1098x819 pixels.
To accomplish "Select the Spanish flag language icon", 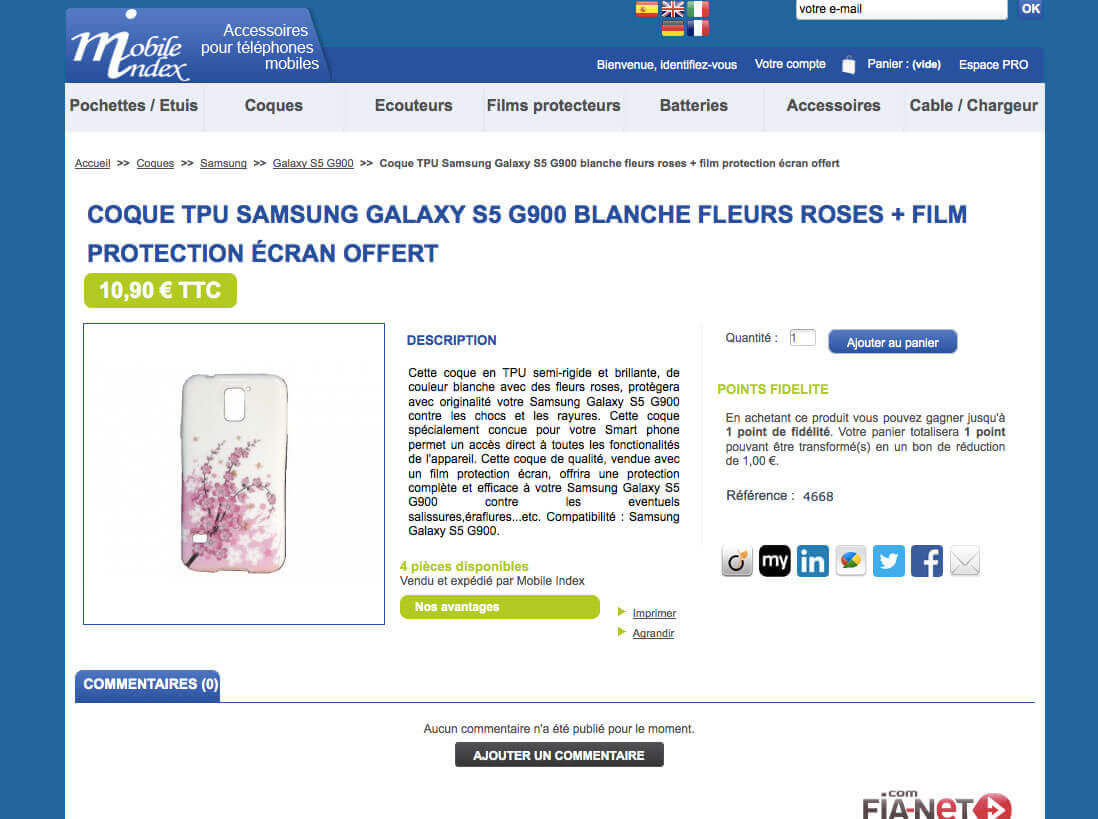I will [646, 8].
